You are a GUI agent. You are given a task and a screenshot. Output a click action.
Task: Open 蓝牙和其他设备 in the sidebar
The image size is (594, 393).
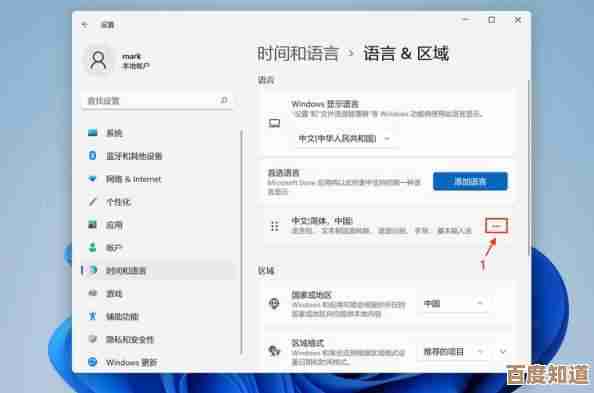coord(157,156)
